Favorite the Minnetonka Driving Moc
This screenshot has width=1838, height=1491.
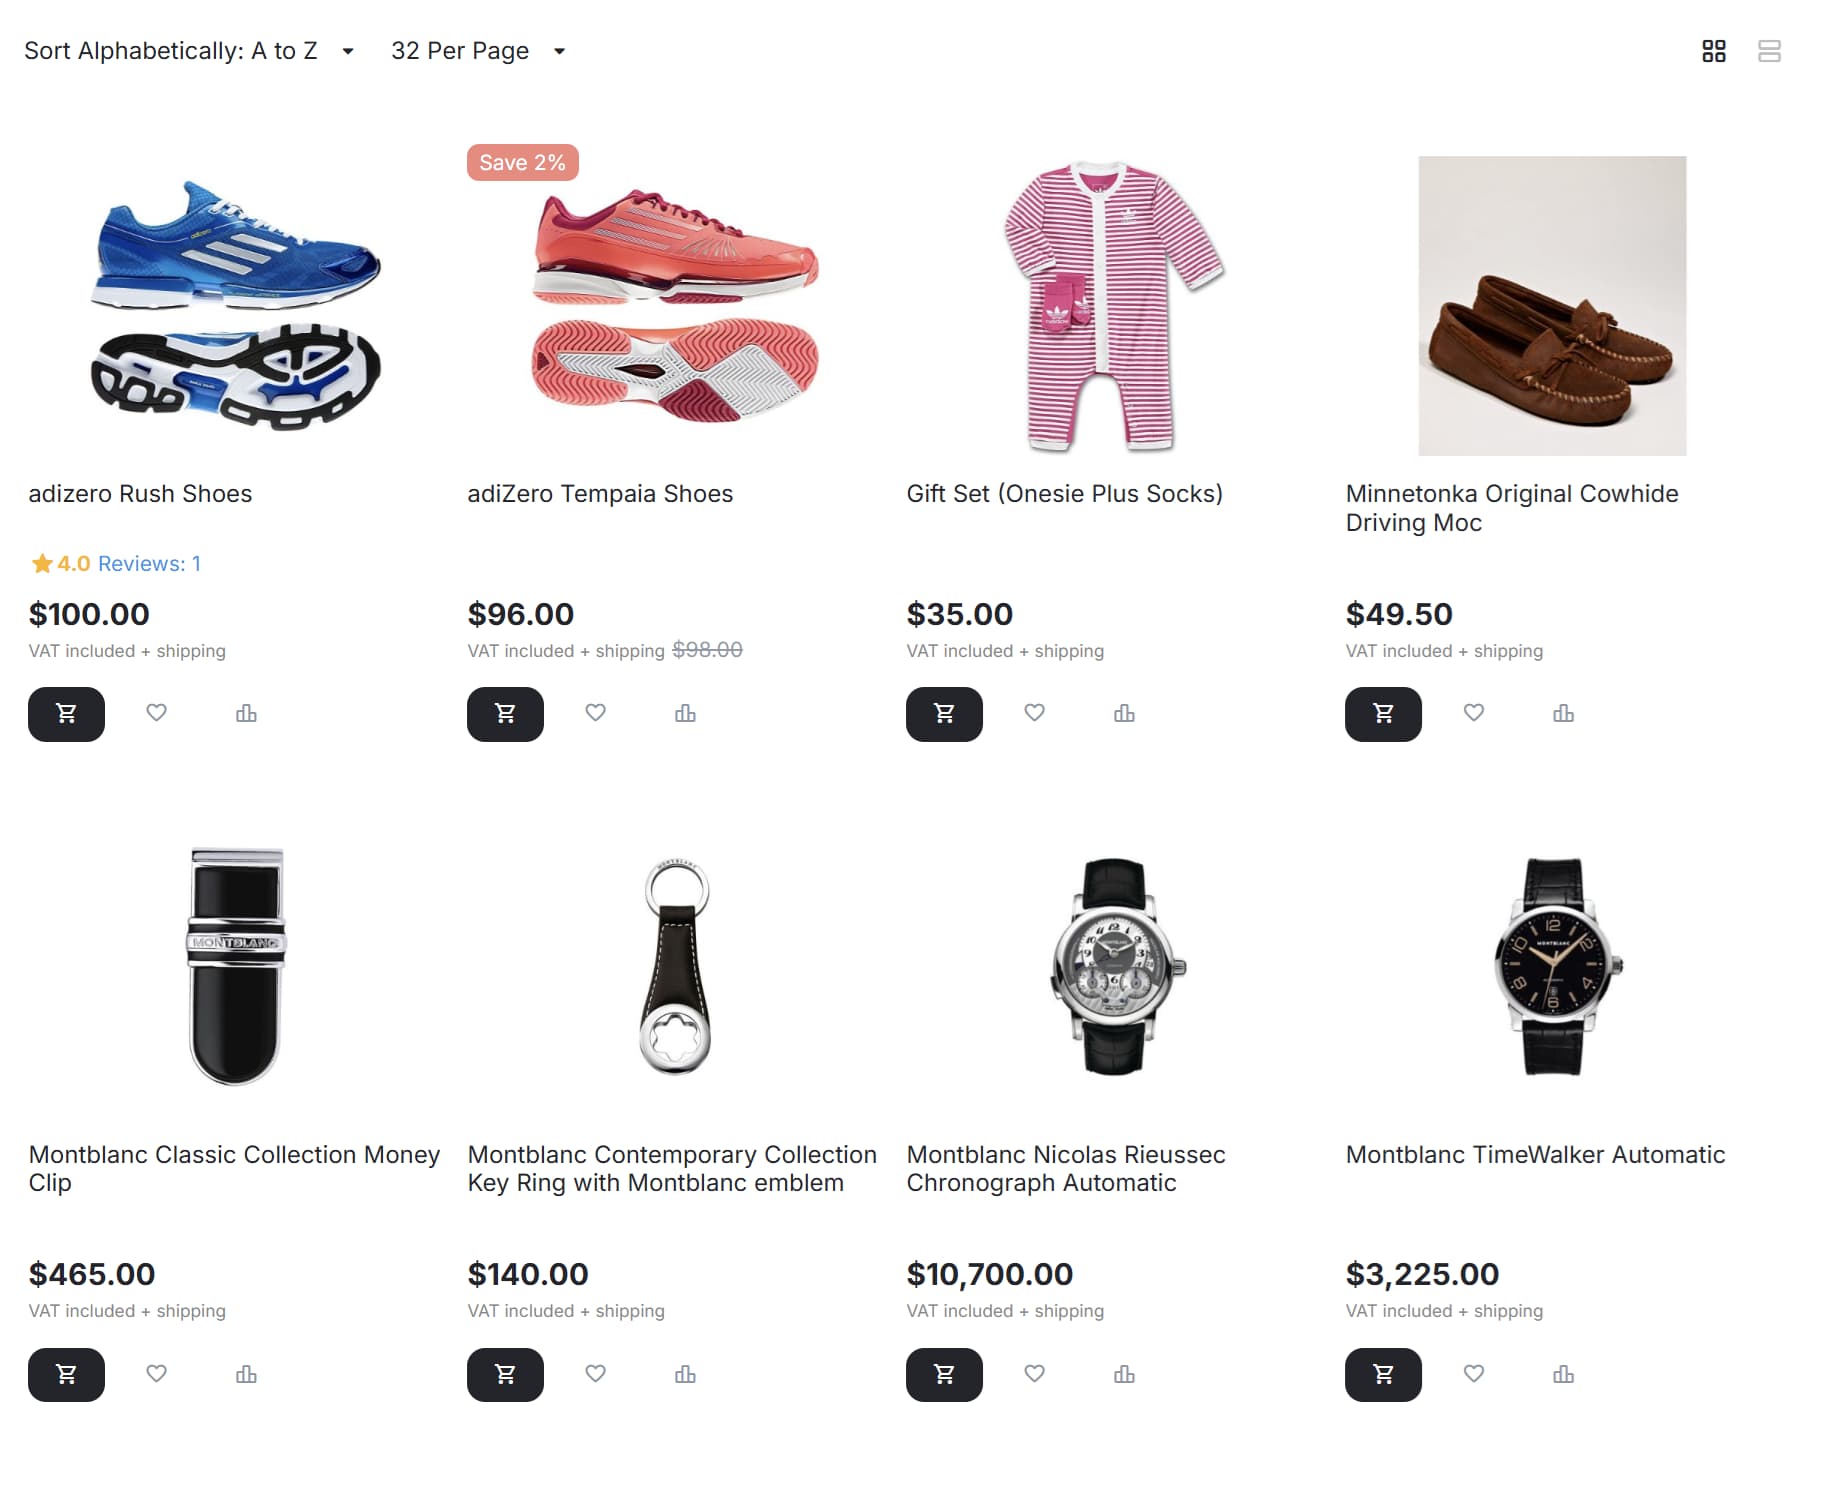pos(1473,713)
